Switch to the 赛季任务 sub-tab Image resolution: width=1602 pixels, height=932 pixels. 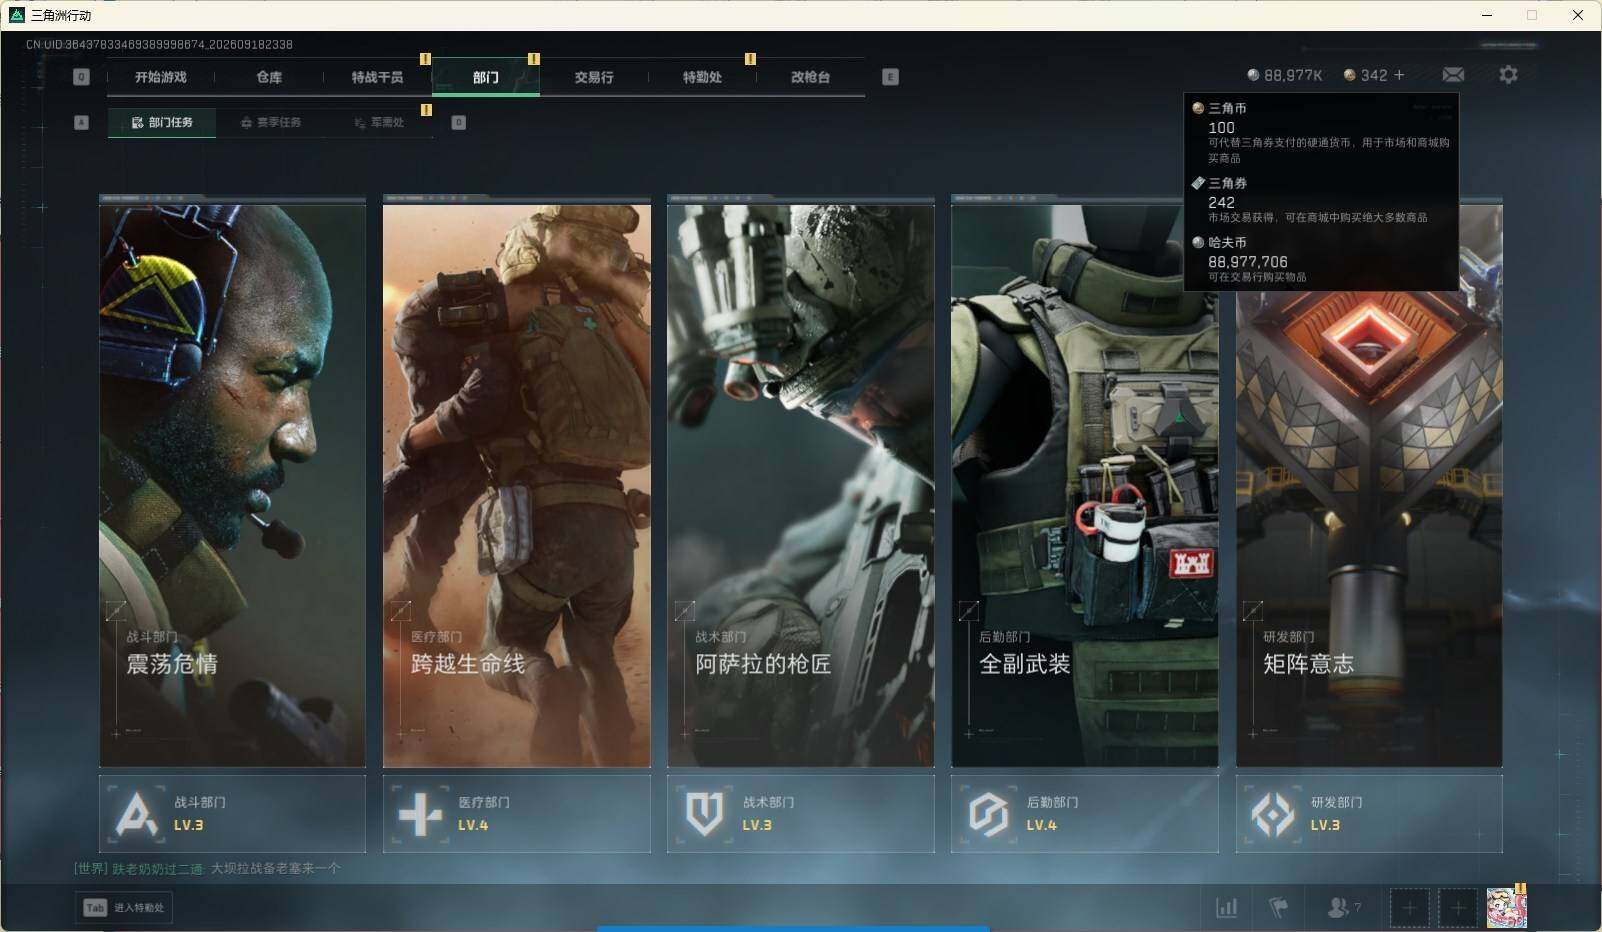pos(271,122)
